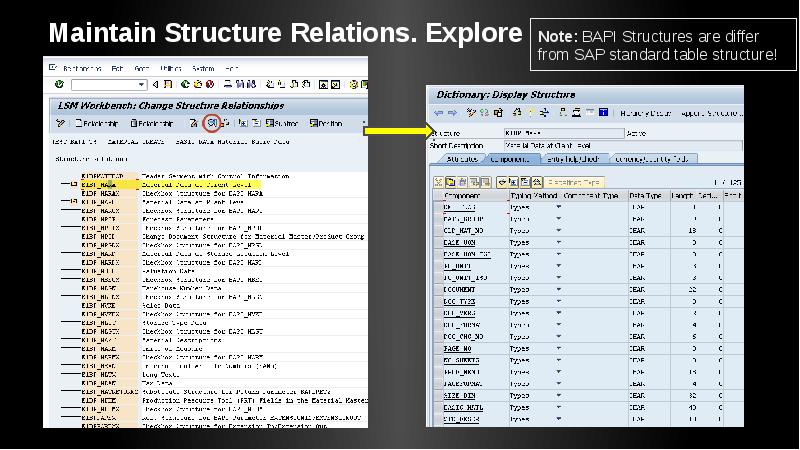The image size is (800, 450).
Task: Open Typing Method dropdown for PAGE_NO row
Action: 559,348
